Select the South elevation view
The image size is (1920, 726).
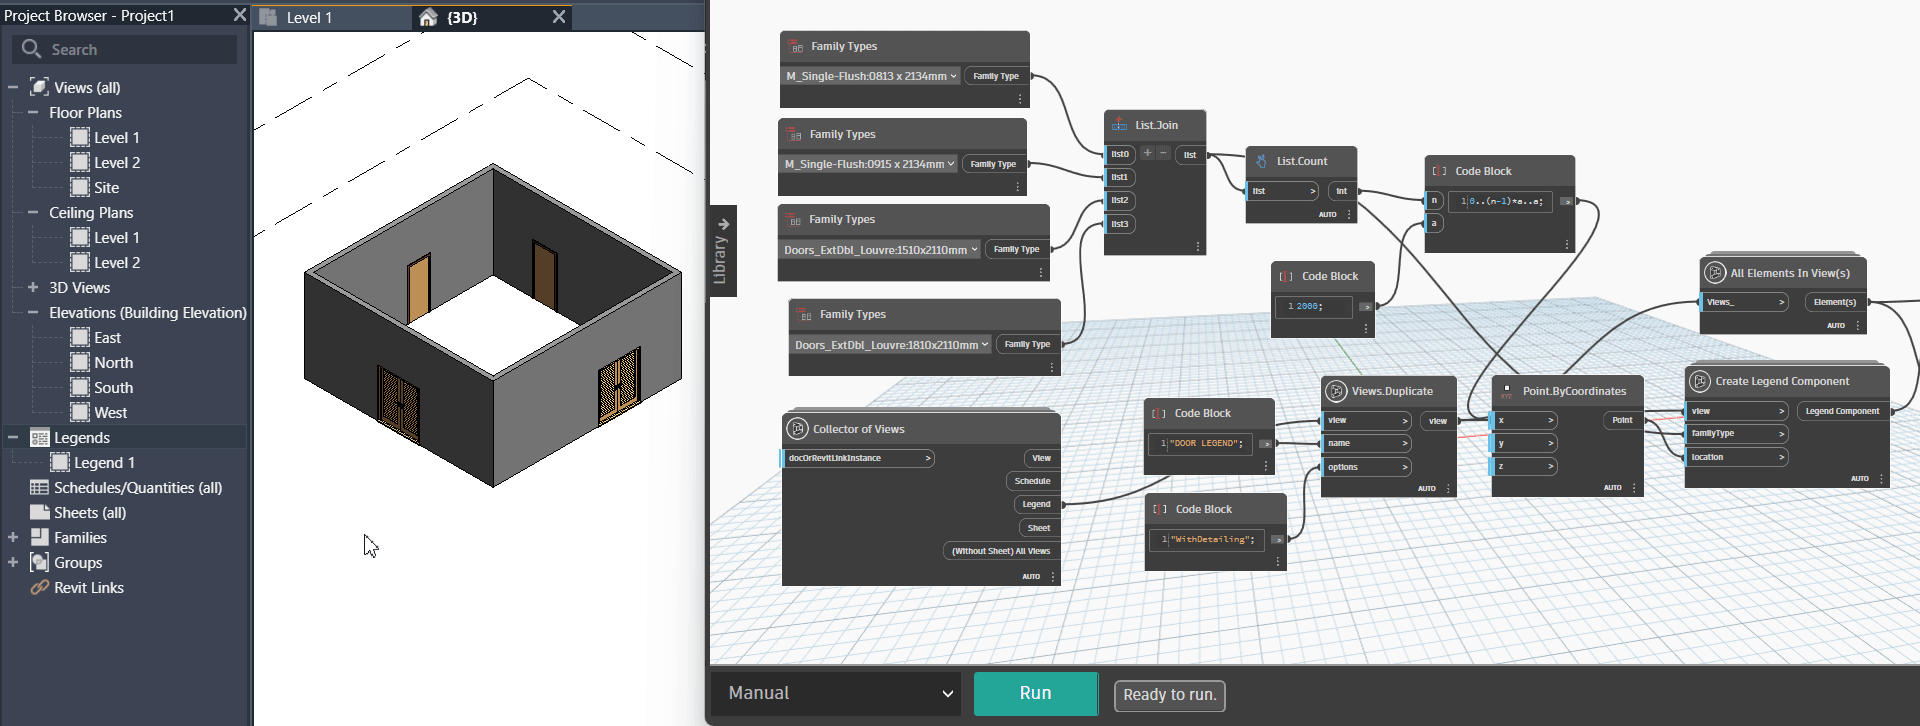click(113, 387)
